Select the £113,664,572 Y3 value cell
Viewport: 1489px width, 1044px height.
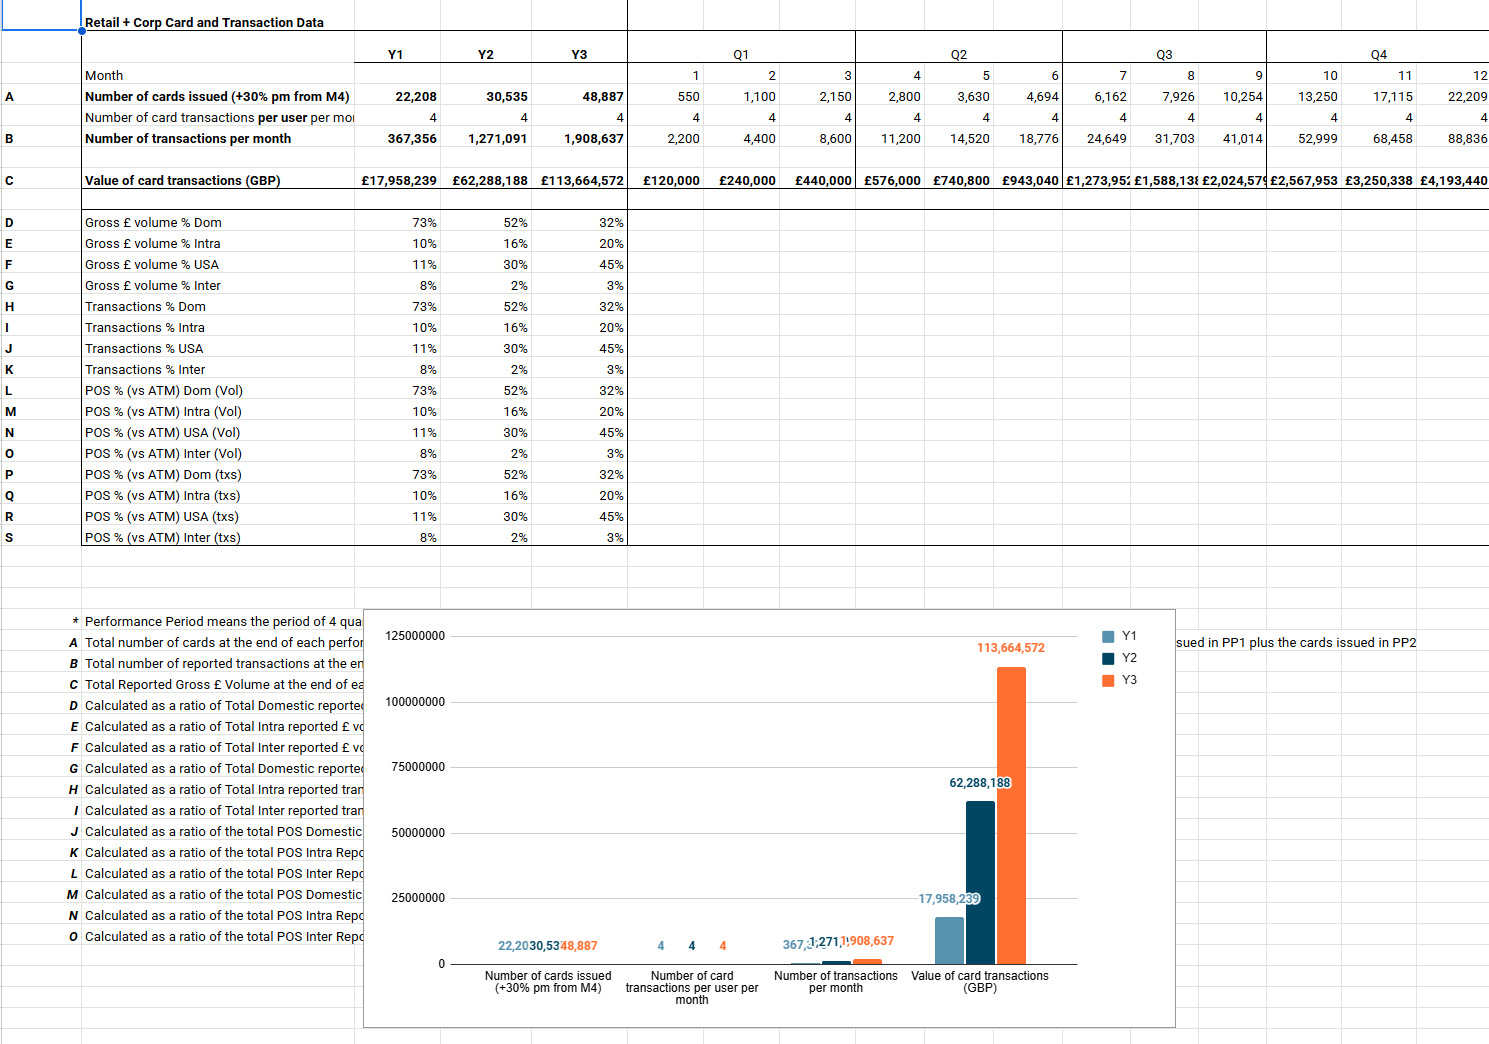tap(582, 180)
